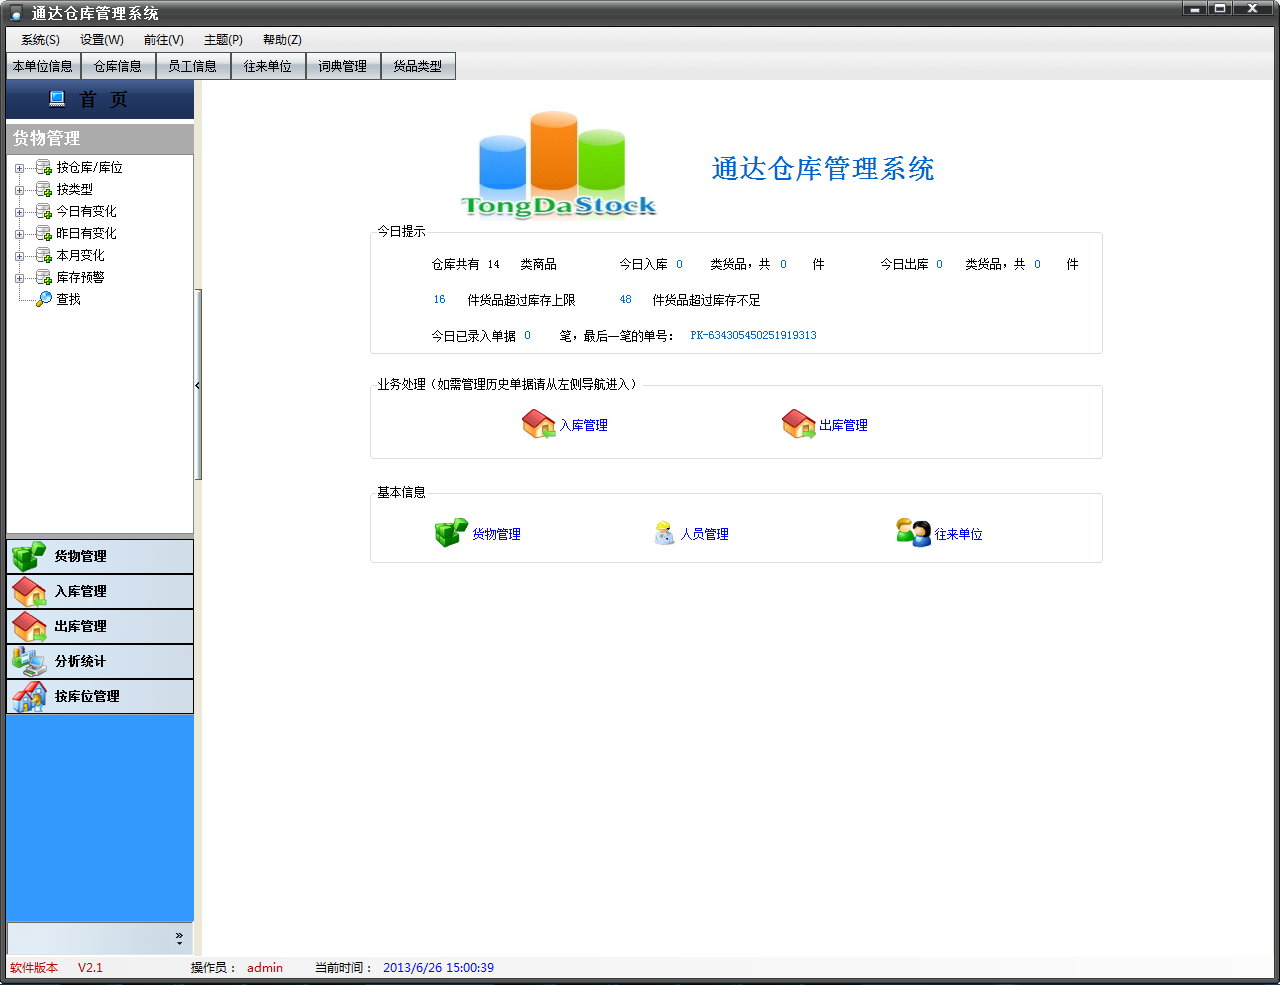Click the green boxes 货物管理 icon in 基本信息
Viewport: 1280px width, 985px height.
click(x=451, y=533)
